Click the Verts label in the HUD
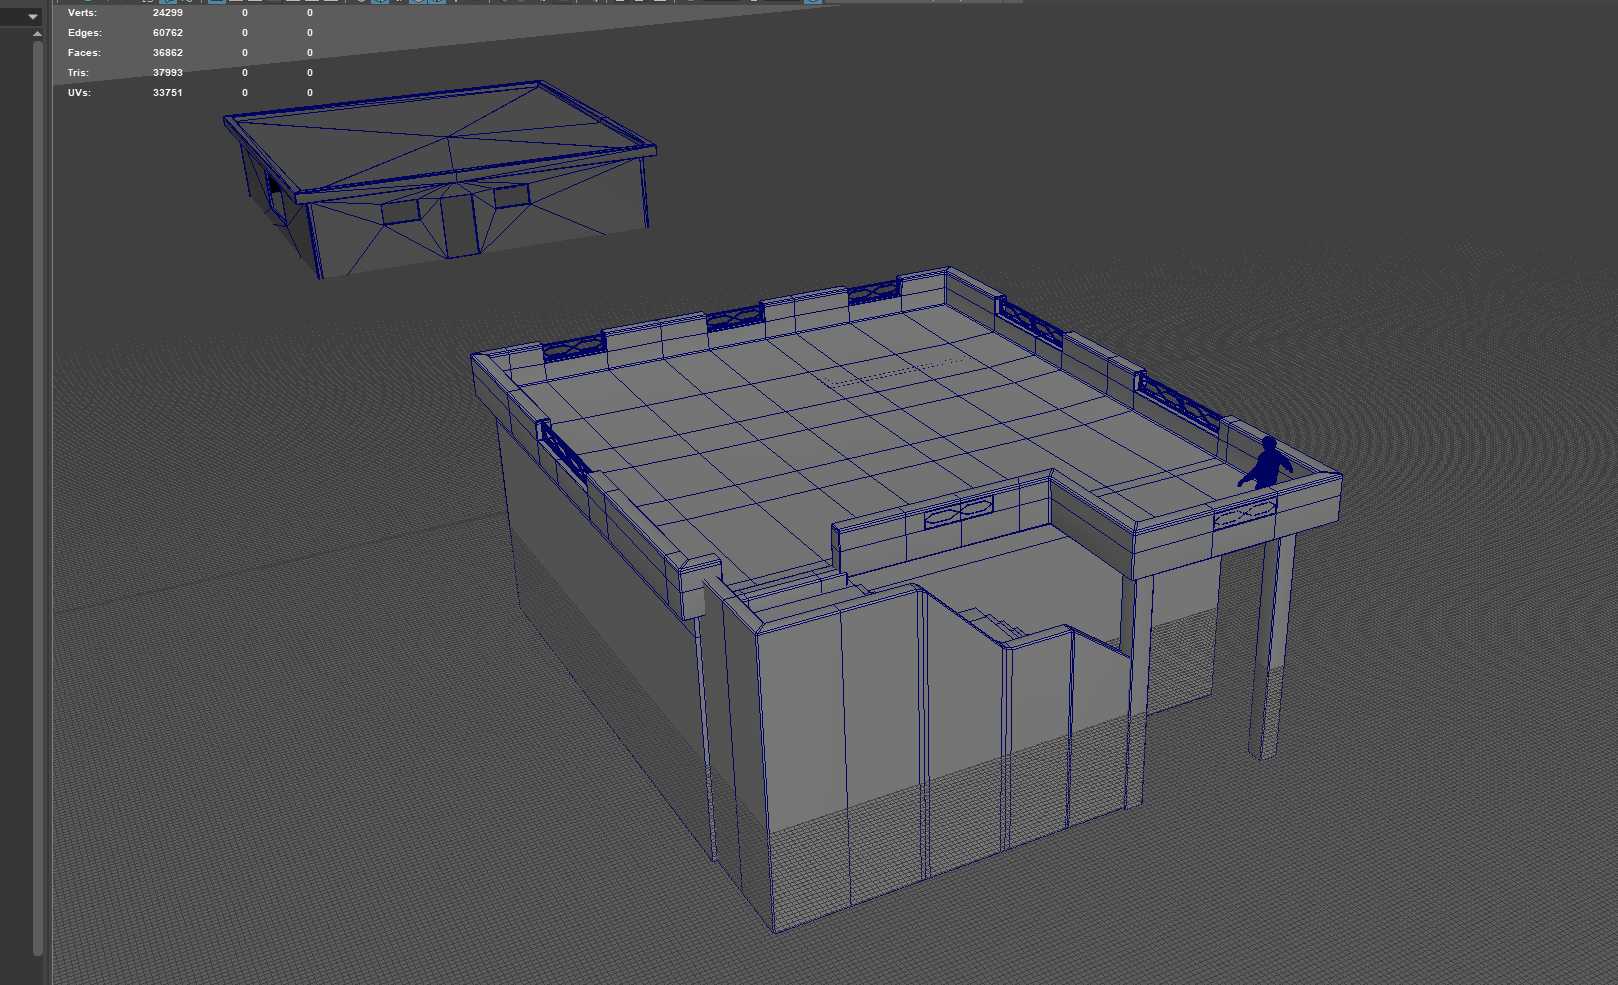The height and width of the screenshot is (985, 1618). [x=82, y=13]
